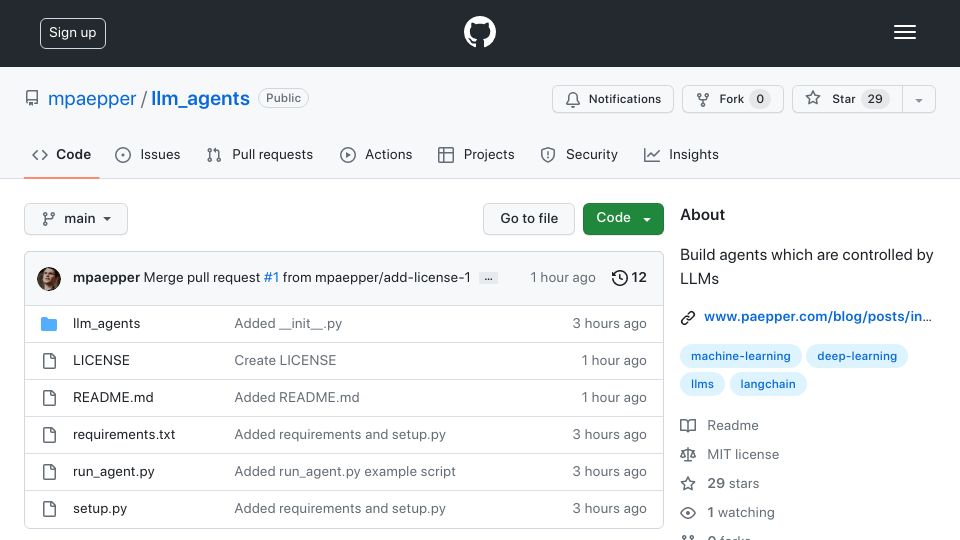Click the file icon next to LICENSE

tap(50, 361)
